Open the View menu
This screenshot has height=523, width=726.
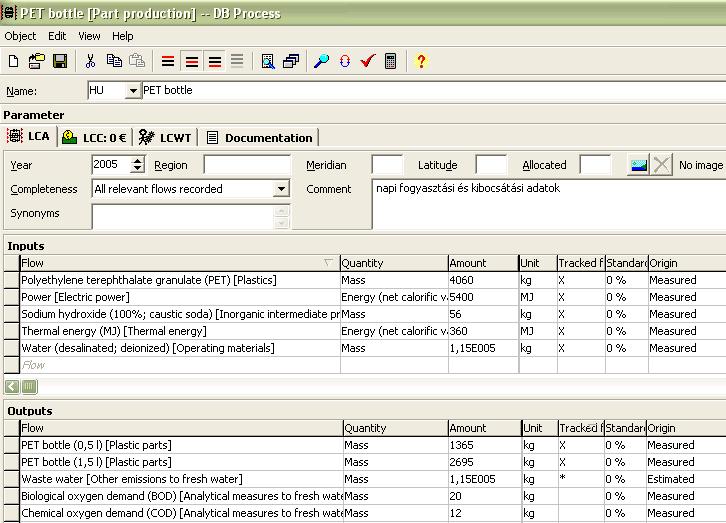89,36
